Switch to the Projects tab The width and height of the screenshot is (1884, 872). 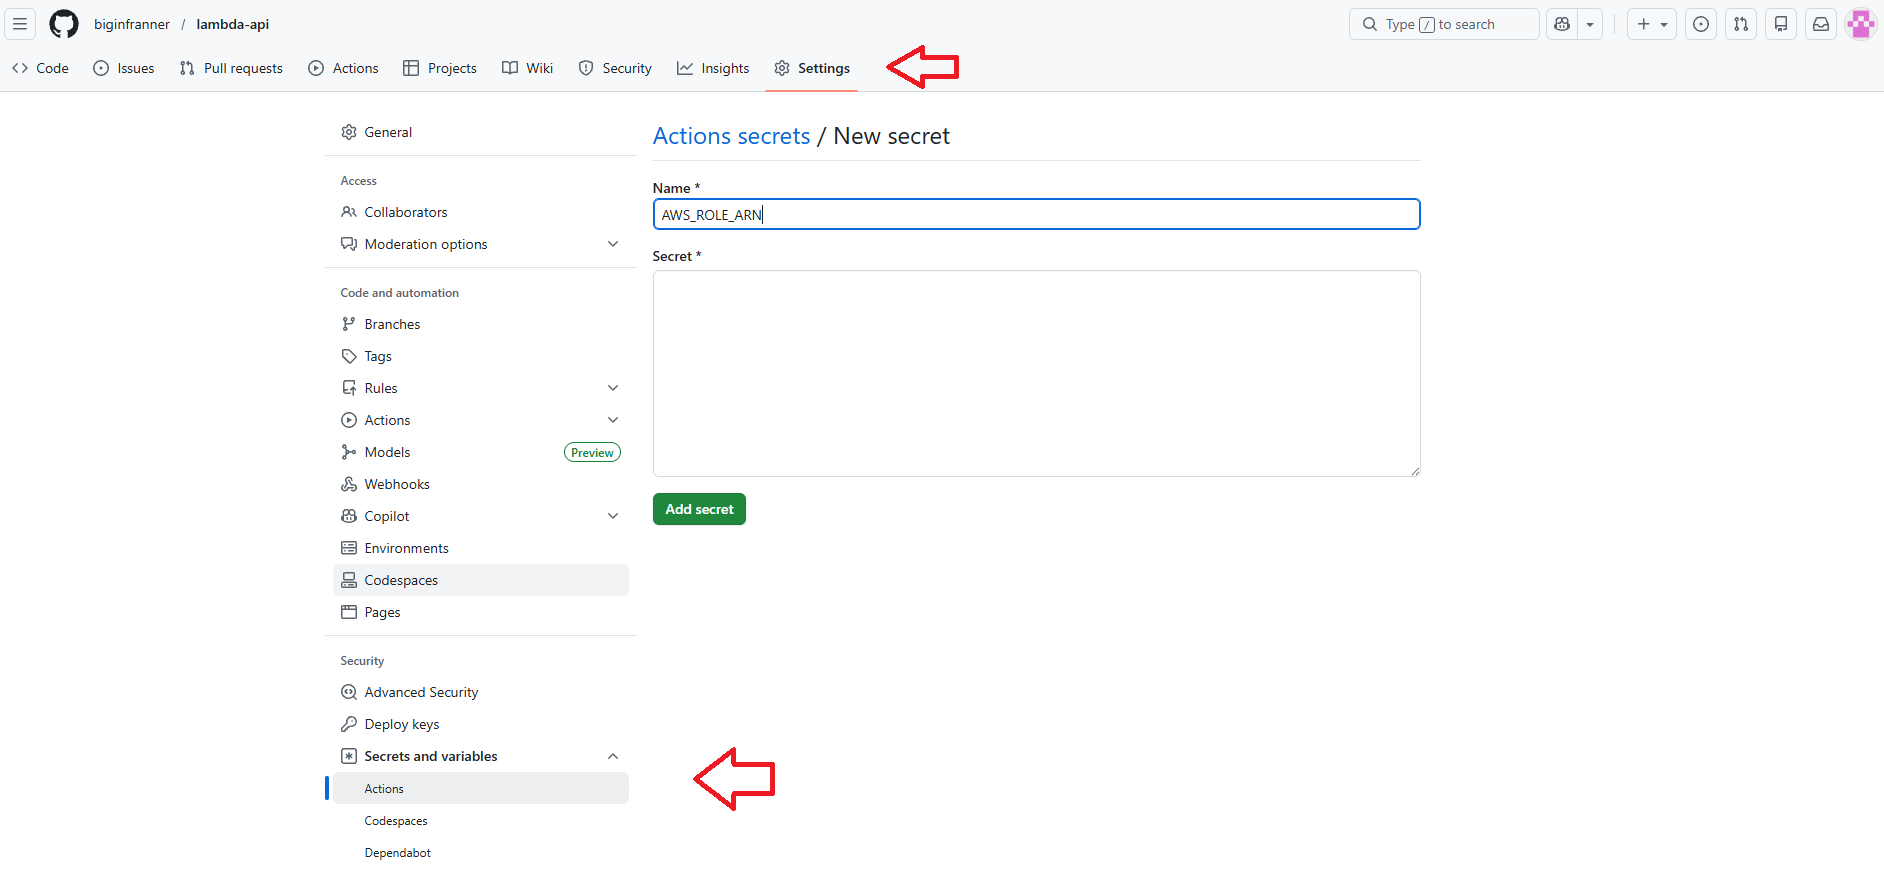(440, 68)
